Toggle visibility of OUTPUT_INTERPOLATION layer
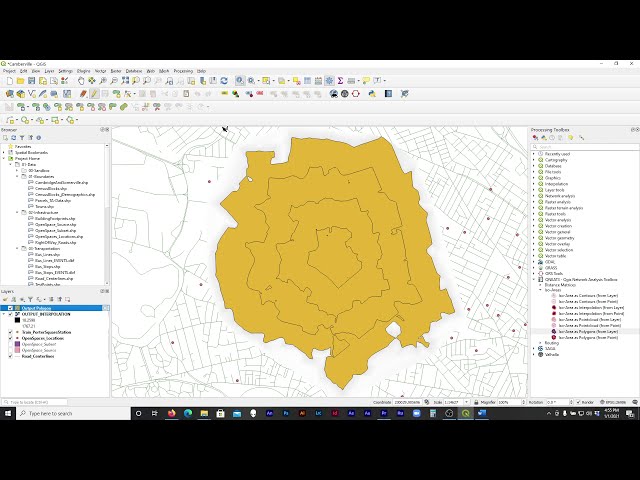This screenshot has width=640, height=480. pyautogui.click(x=10, y=314)
